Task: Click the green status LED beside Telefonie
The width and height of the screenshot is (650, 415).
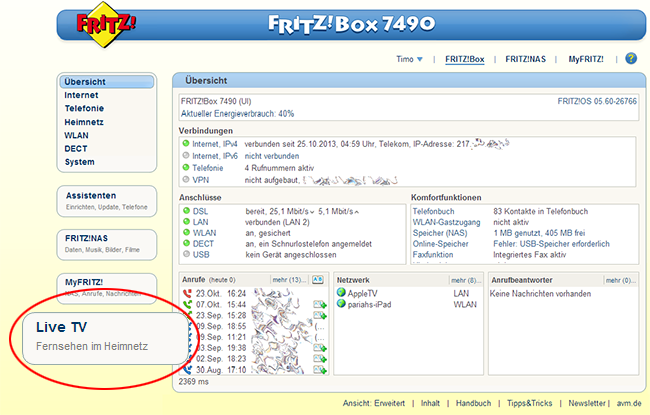Action: [x=186, y=167]
